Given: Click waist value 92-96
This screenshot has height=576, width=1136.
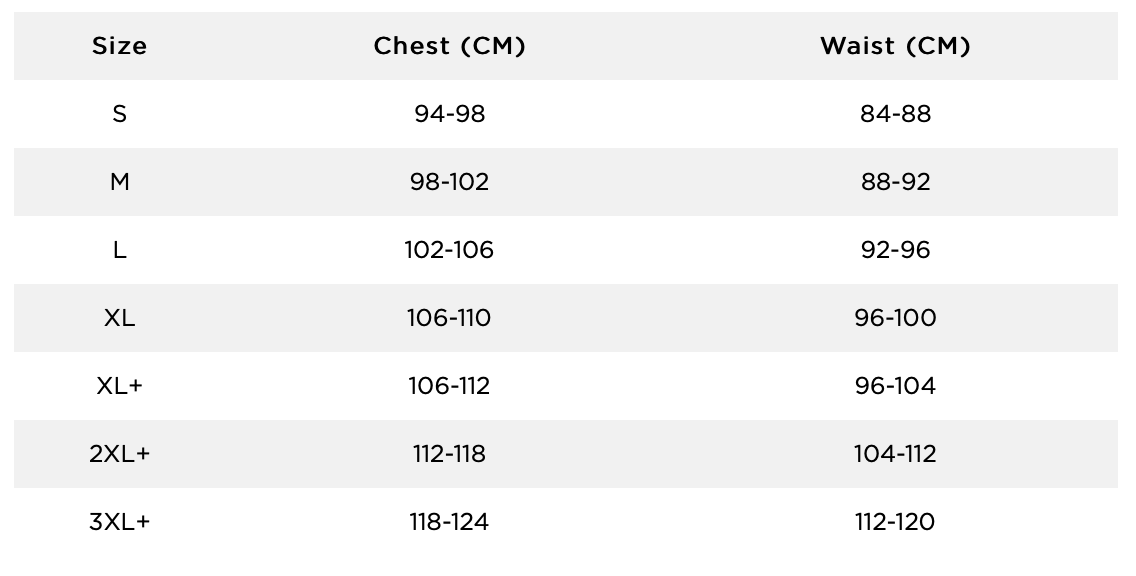Looking at the screenshot, I should (895, 250).
